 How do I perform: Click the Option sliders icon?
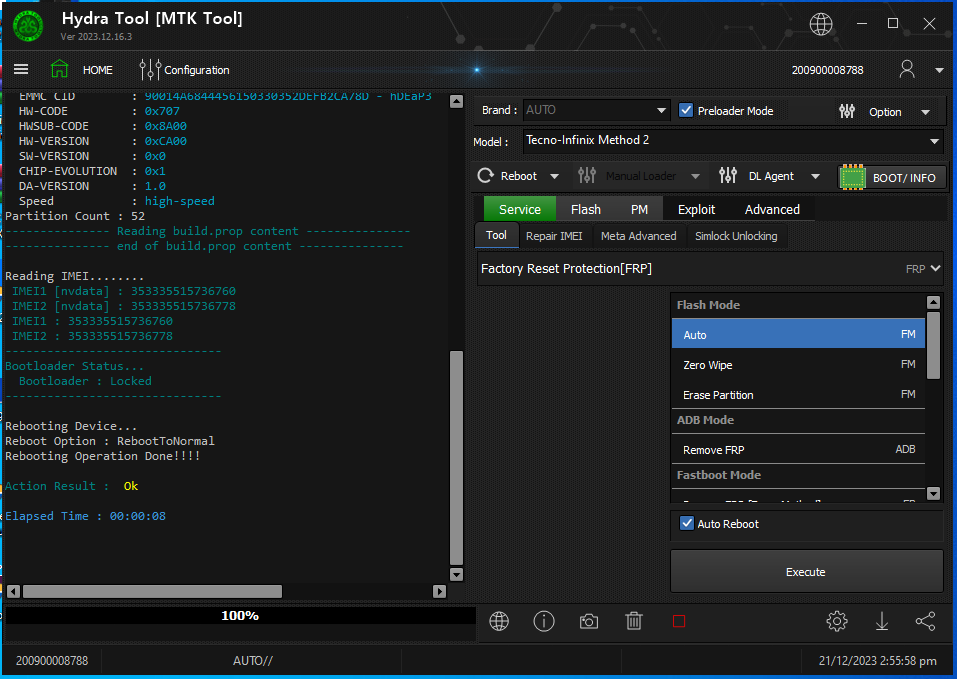(847, 111)
